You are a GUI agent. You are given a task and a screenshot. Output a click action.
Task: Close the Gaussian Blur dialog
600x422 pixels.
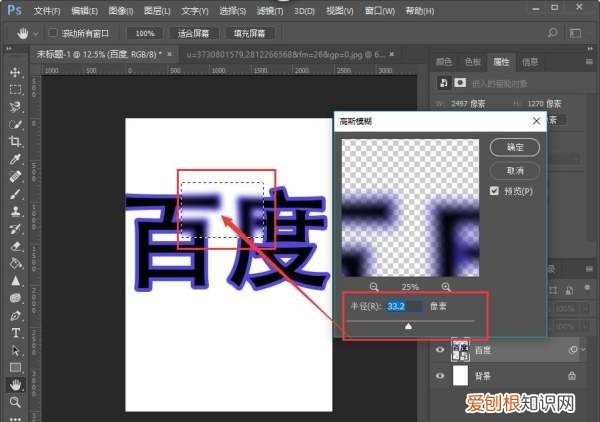(536, 121)
